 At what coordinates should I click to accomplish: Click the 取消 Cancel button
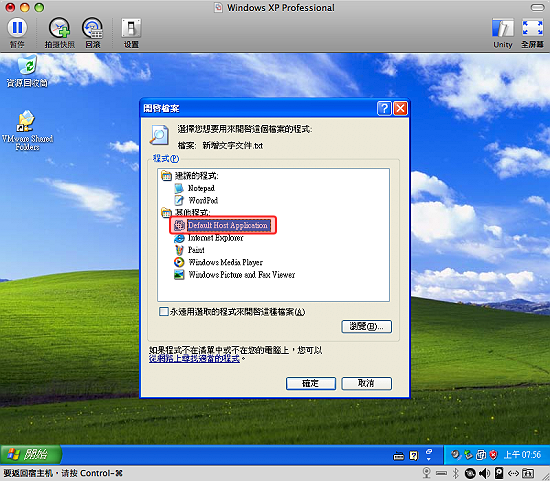click(367, 383)
